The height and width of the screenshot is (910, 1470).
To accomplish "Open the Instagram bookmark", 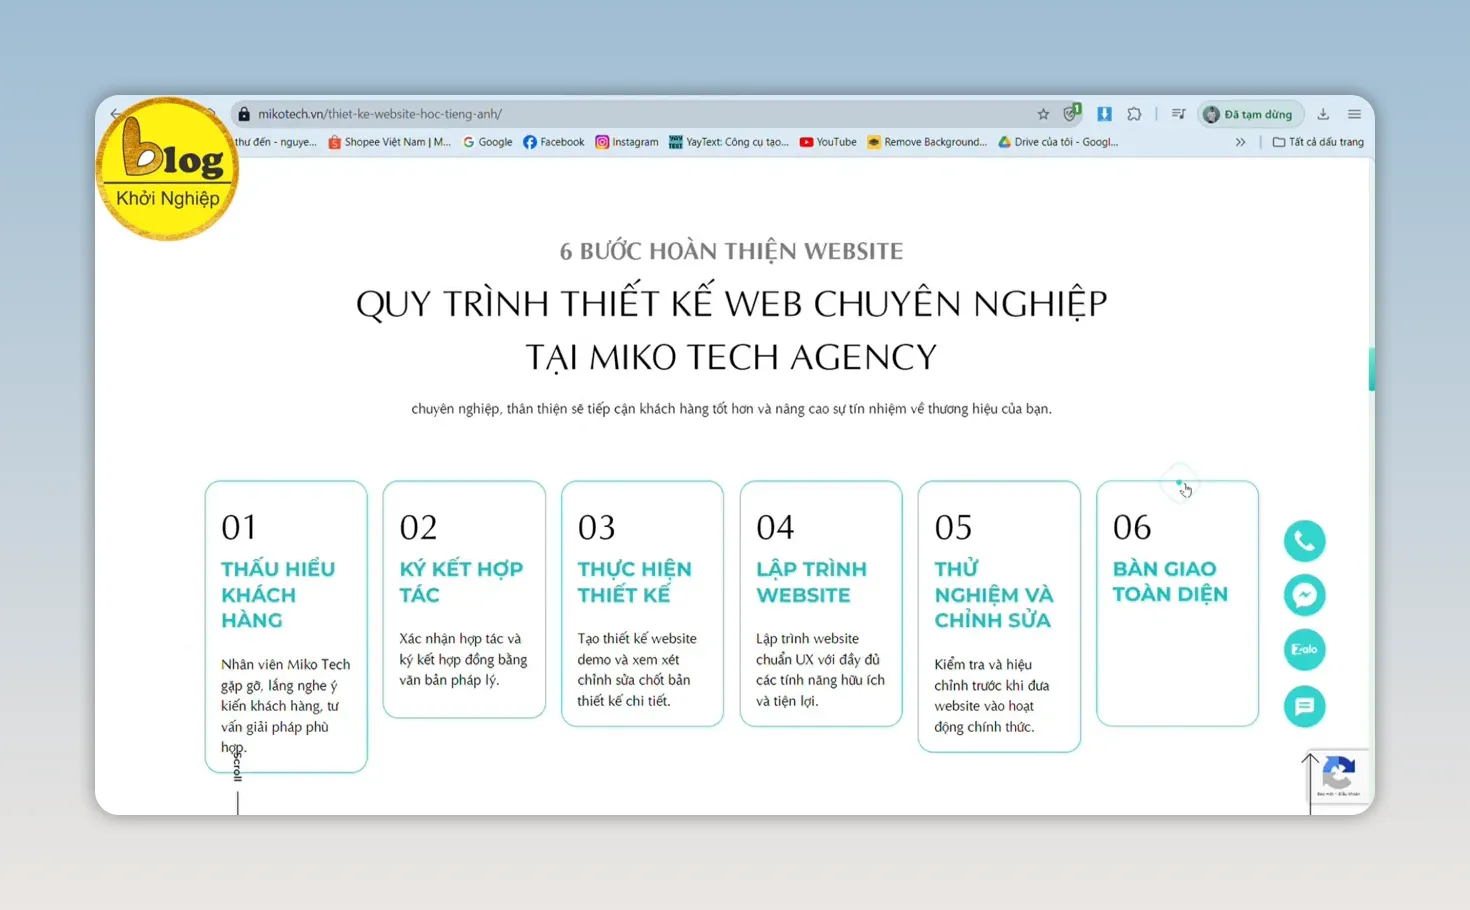I will [x=627, y=142].
